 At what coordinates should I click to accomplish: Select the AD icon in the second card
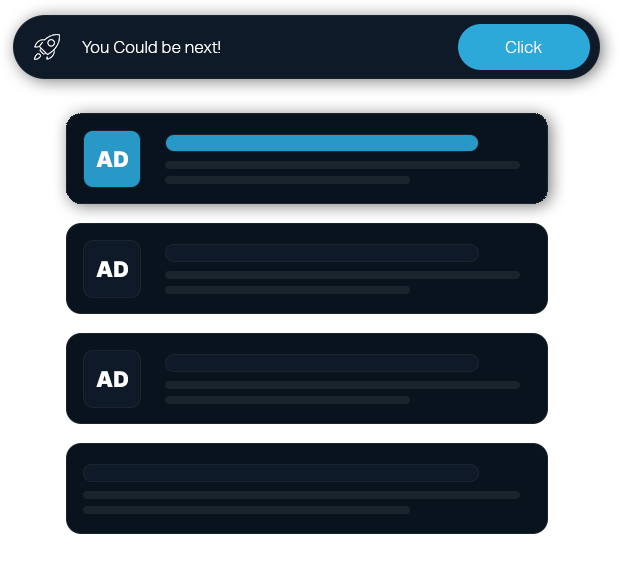coord(112,269)
